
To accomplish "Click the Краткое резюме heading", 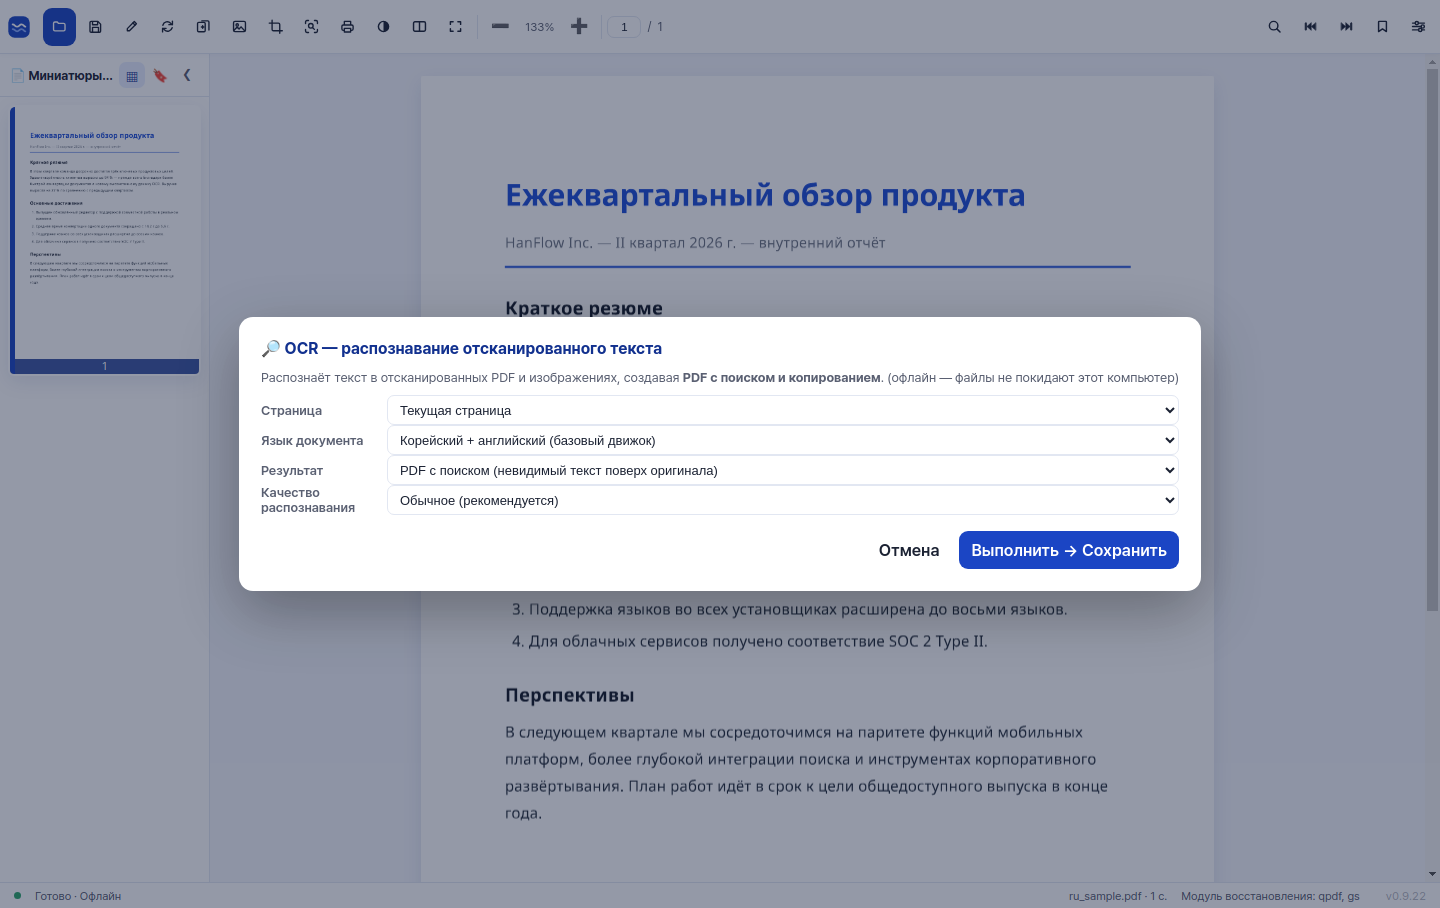I will click(584, 307).
